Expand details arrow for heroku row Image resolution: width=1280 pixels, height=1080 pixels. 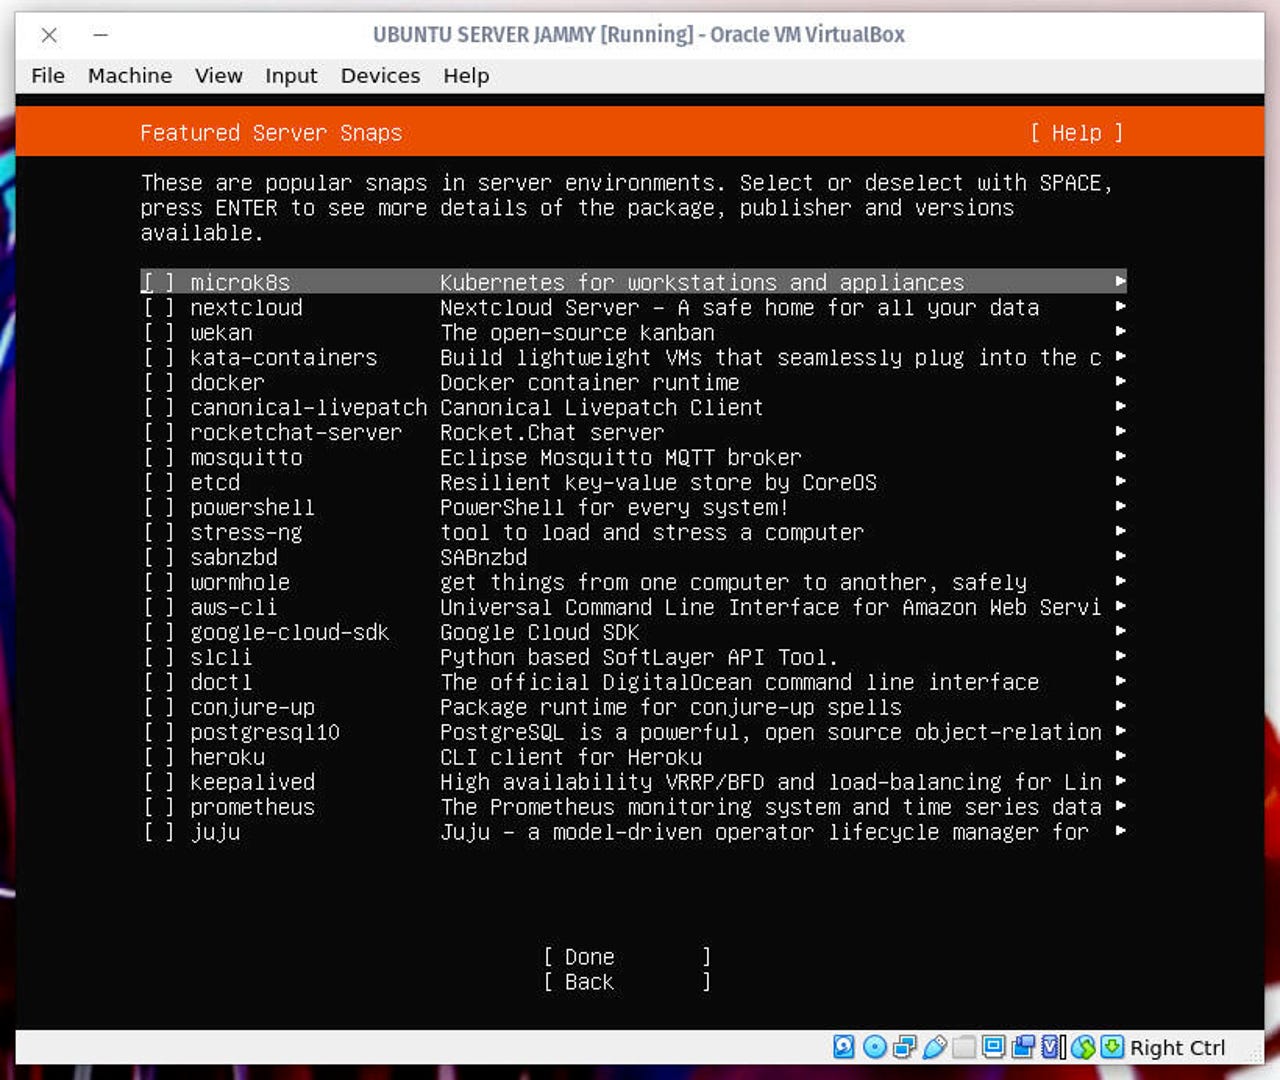[1120, 756]
